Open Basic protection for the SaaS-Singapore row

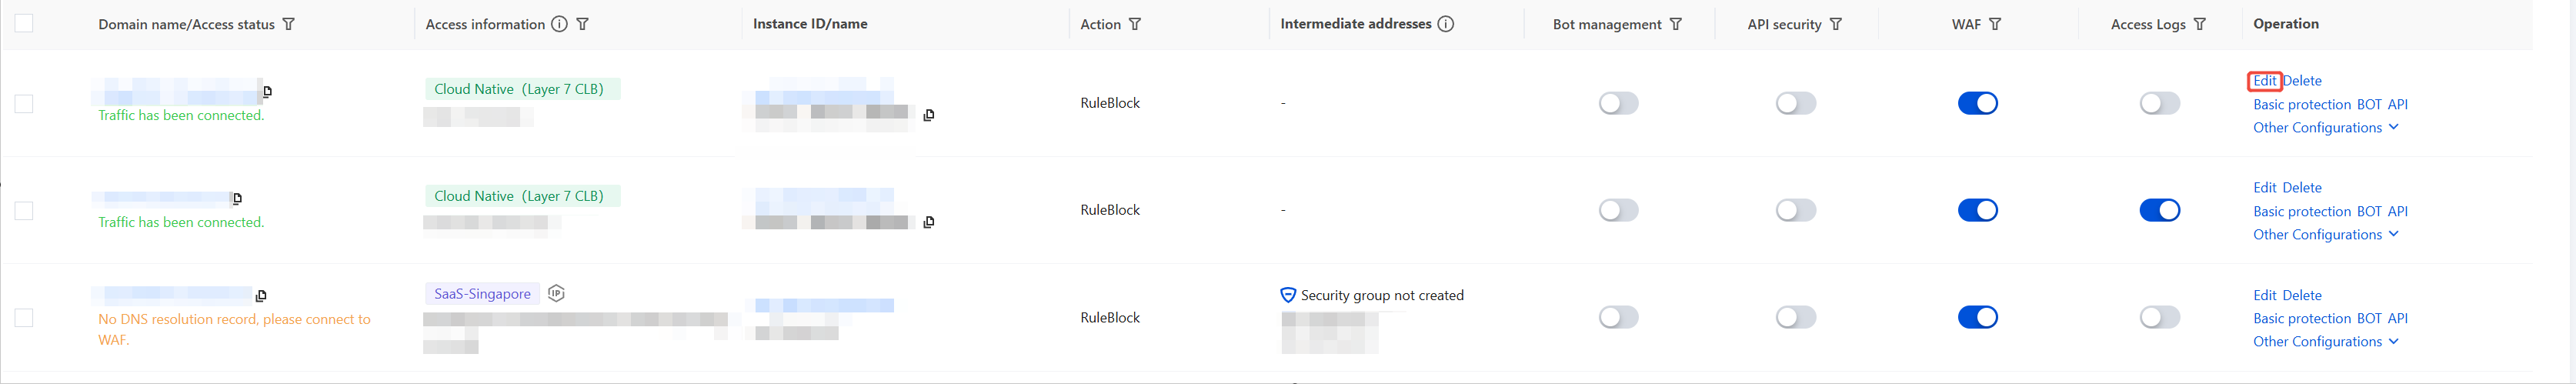pyautogui.click(x=2301, y=319)
